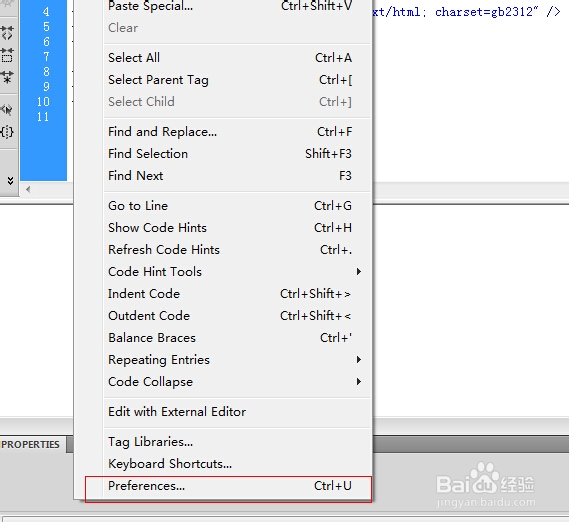Viewport: 569px width, 522px height.
Task: Click line number 7 in gutter
Action: pos(46,57)
